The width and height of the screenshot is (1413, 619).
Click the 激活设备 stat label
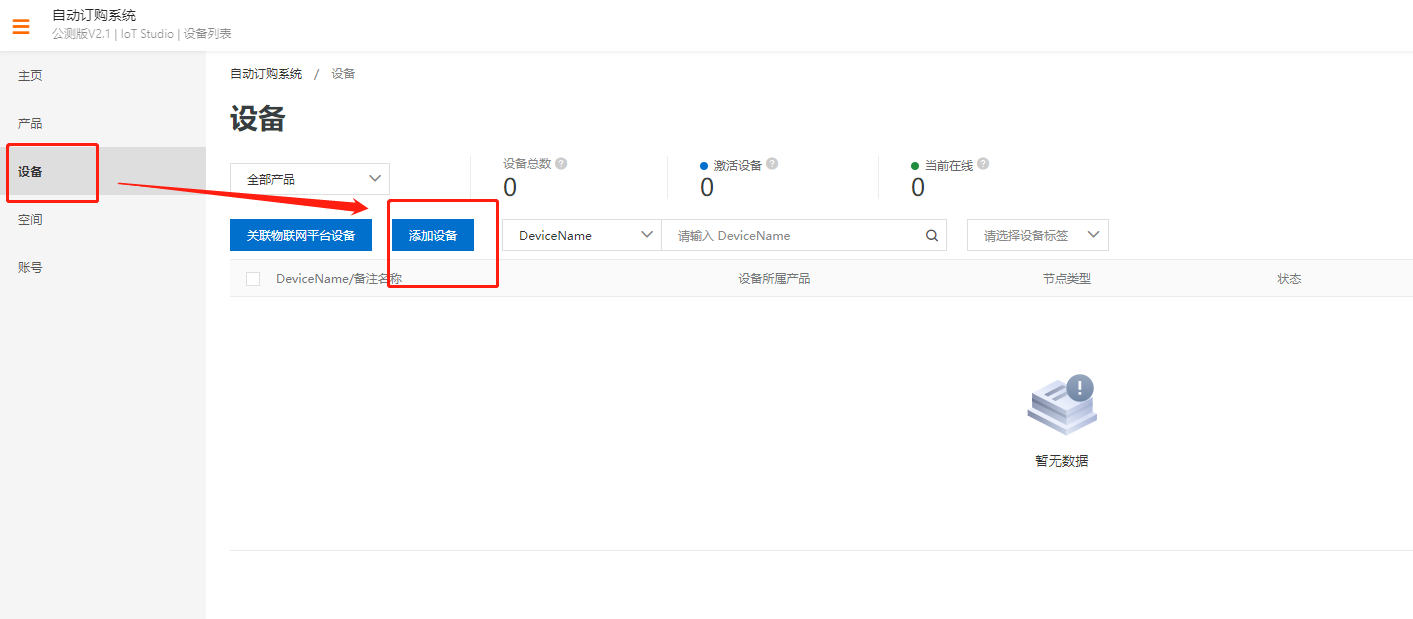pos(738,165)
